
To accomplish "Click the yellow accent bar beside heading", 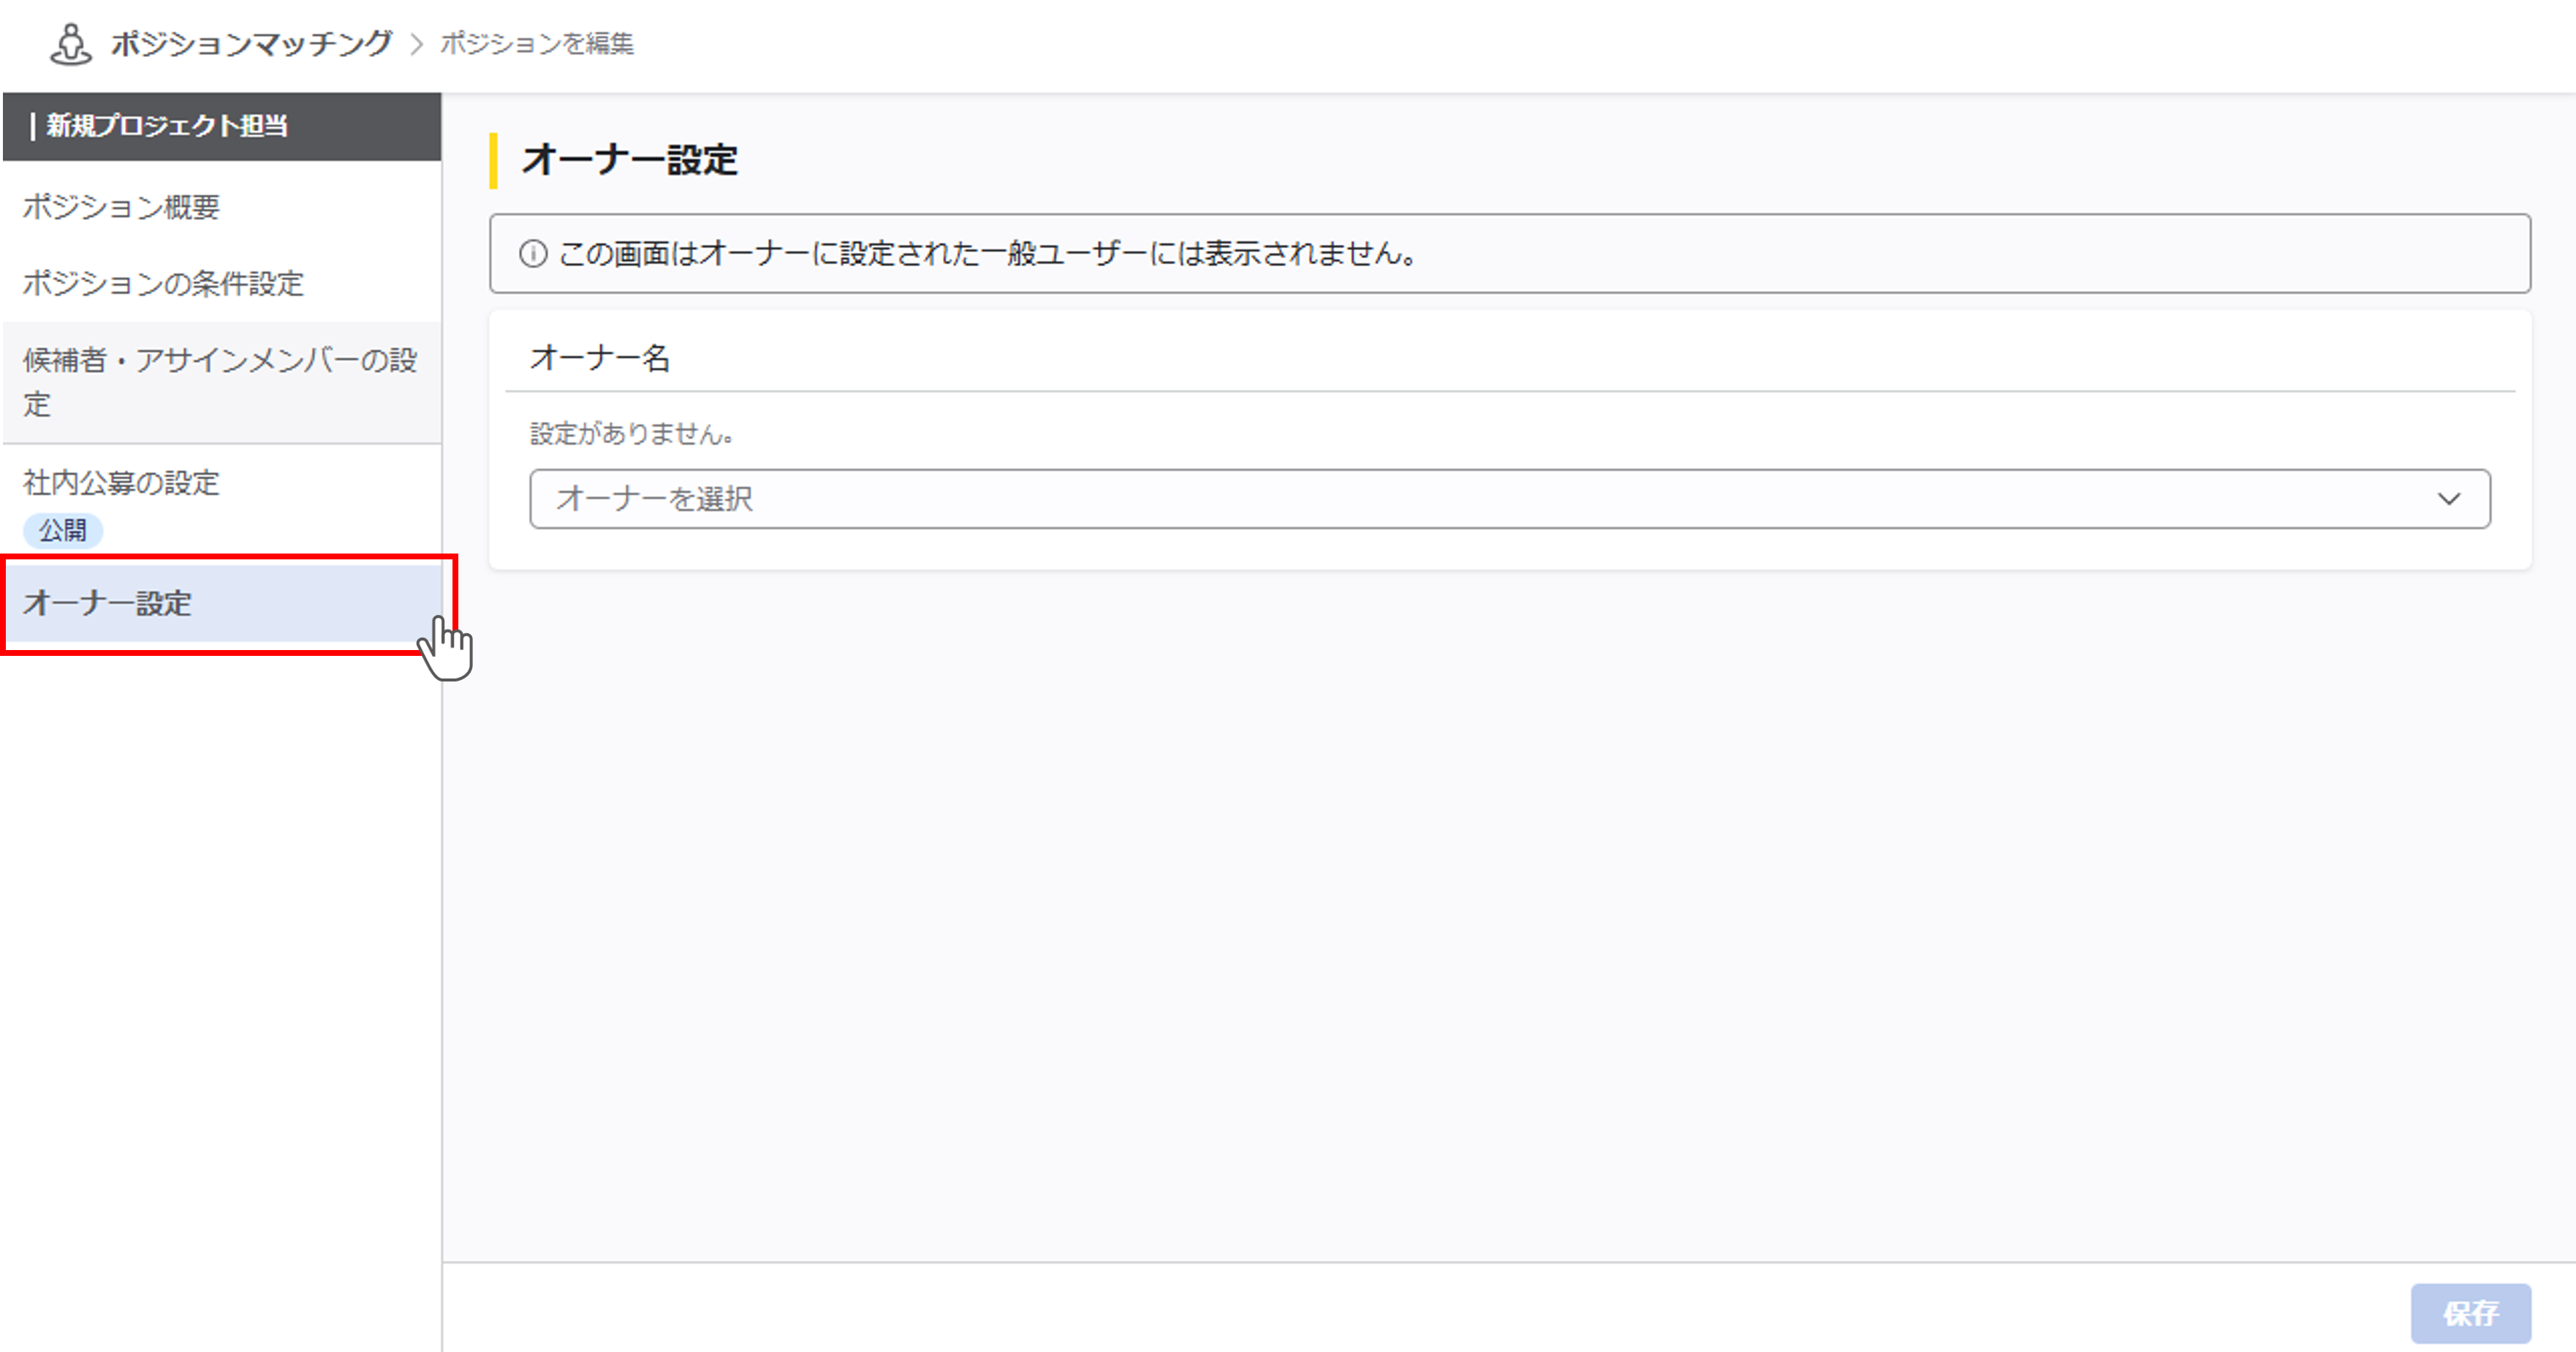I will pyautogui.click(x=493, y=160).
